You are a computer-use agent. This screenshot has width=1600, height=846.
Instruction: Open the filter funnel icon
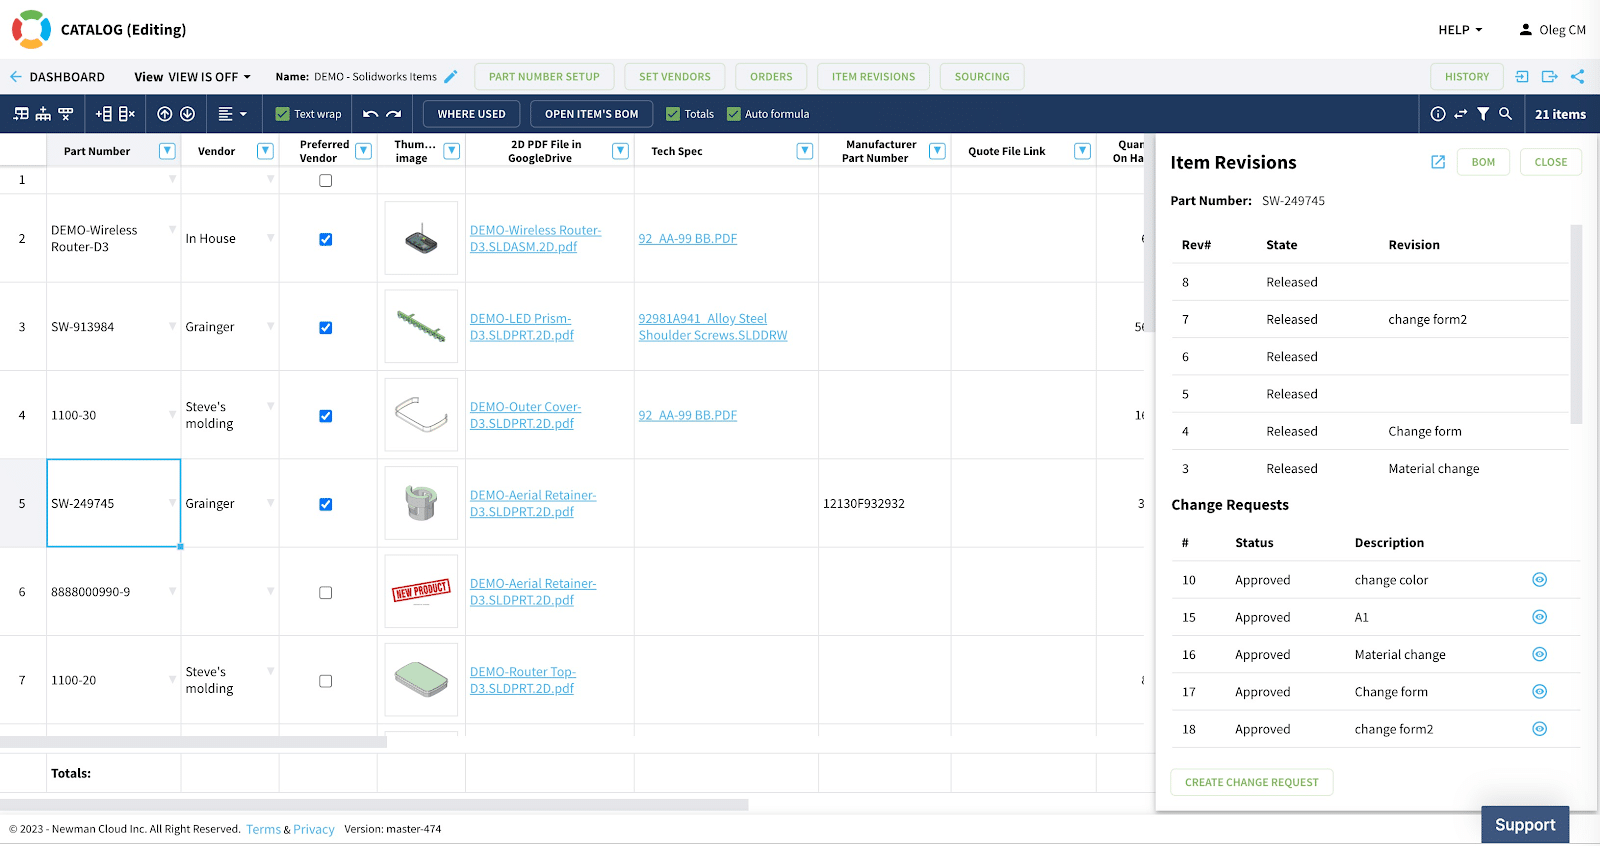point(1483,114)
